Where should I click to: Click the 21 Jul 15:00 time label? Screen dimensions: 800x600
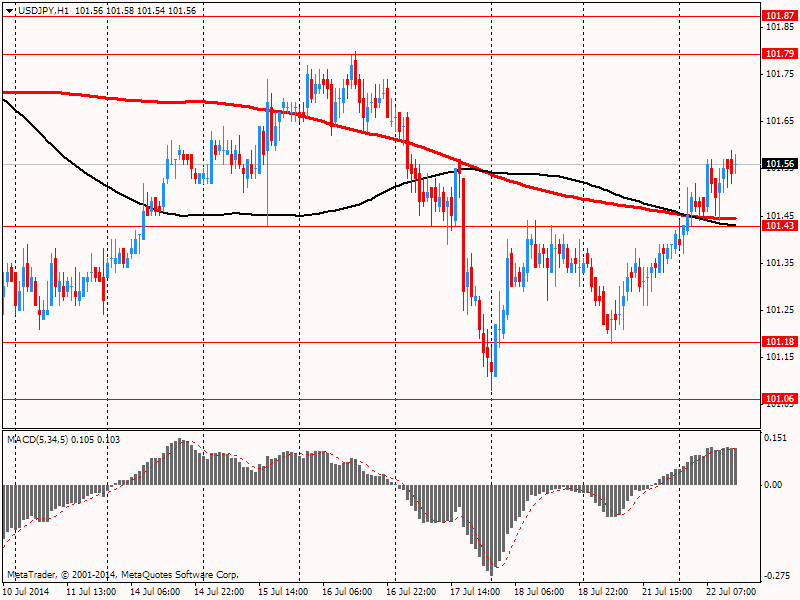(x=667, y=591)
